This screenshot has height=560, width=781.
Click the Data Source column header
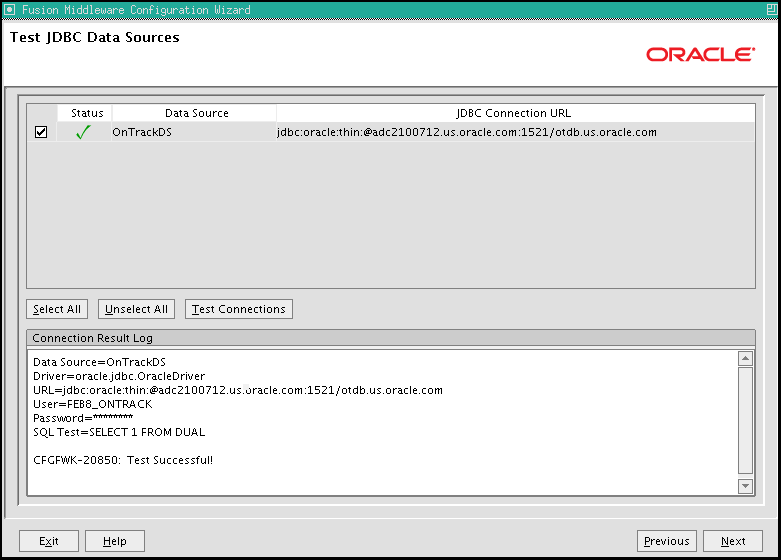(x=194, y=113)
